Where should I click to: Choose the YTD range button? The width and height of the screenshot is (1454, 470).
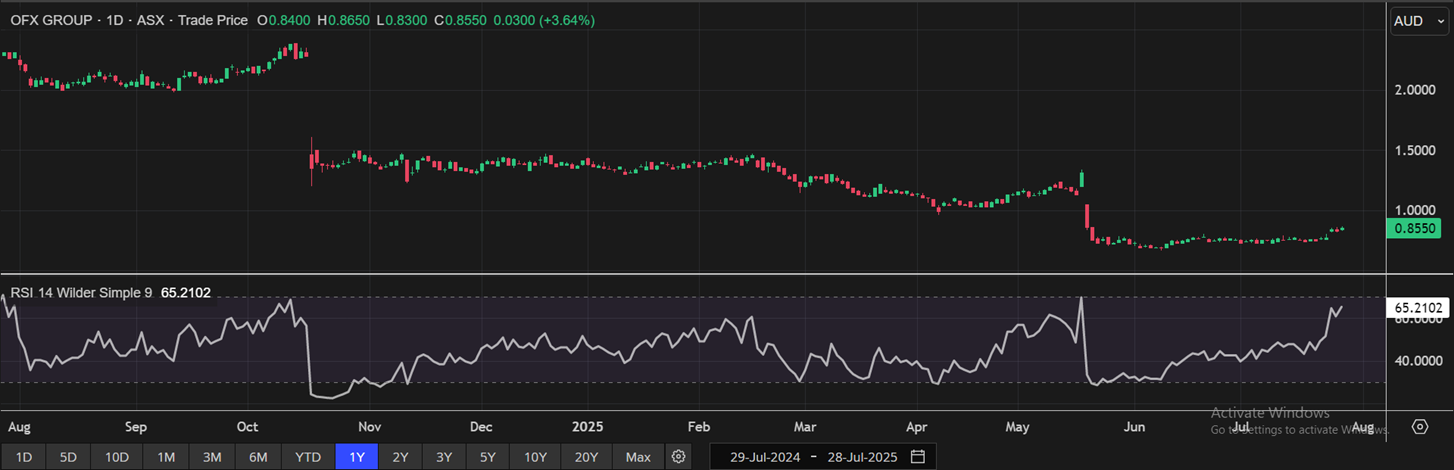coord(308,457)
